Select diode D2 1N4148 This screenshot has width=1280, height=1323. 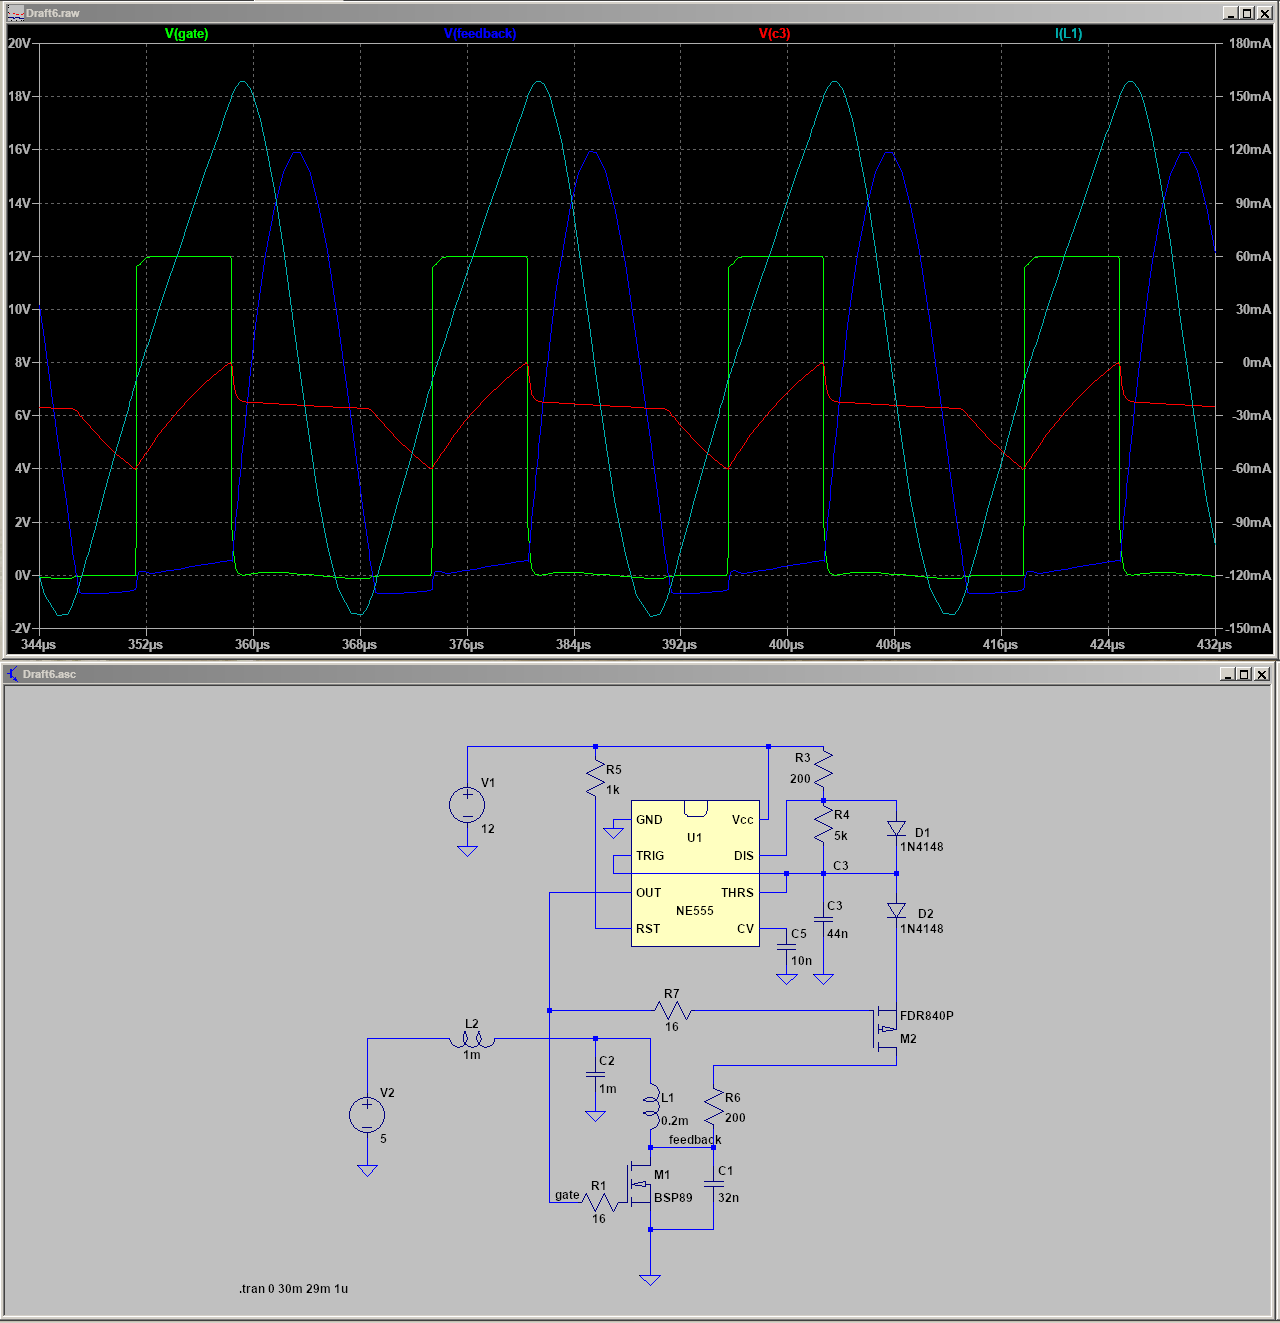click(x=896, y=911)
